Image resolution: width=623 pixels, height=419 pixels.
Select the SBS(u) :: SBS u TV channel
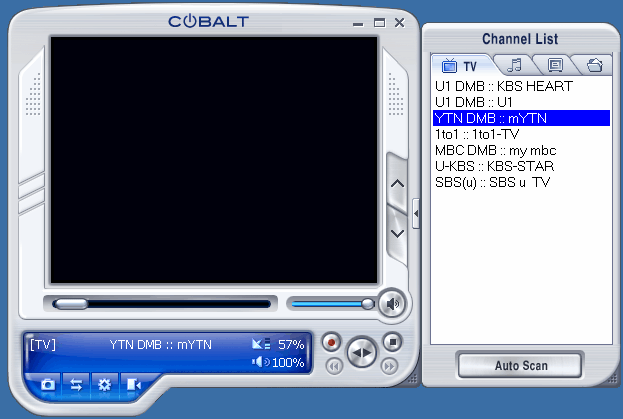click(x=521, y=182)
